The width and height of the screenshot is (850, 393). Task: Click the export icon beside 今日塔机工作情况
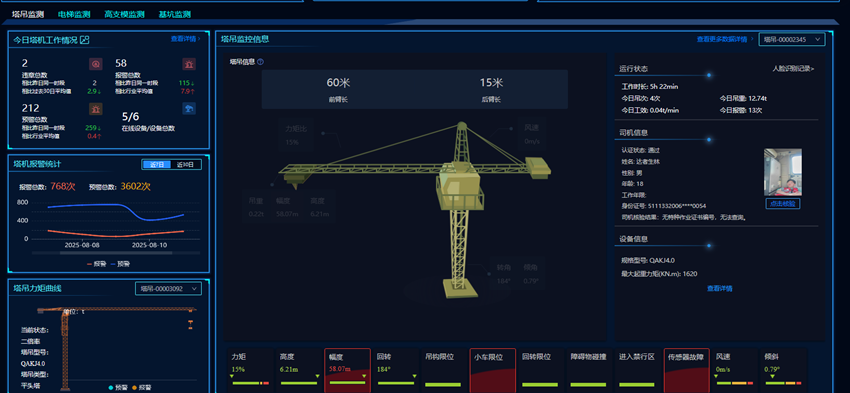85,40
